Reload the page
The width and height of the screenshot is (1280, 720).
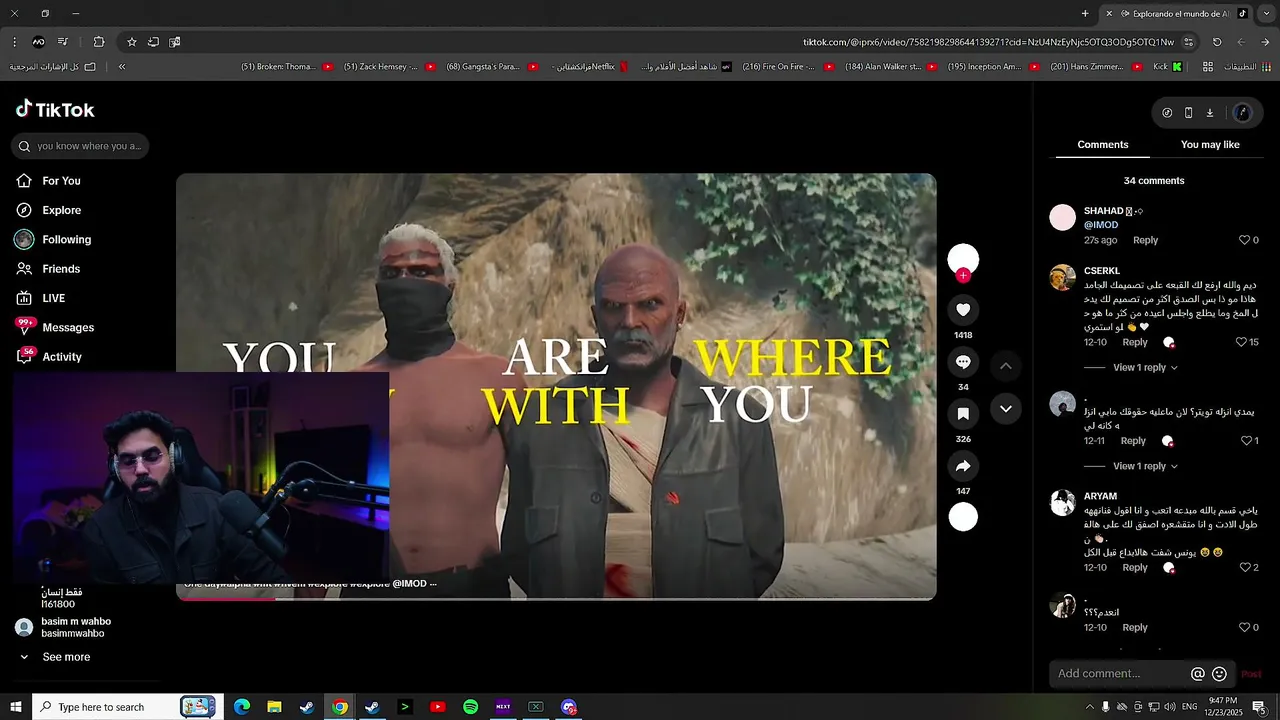[x=1217, y=42]
